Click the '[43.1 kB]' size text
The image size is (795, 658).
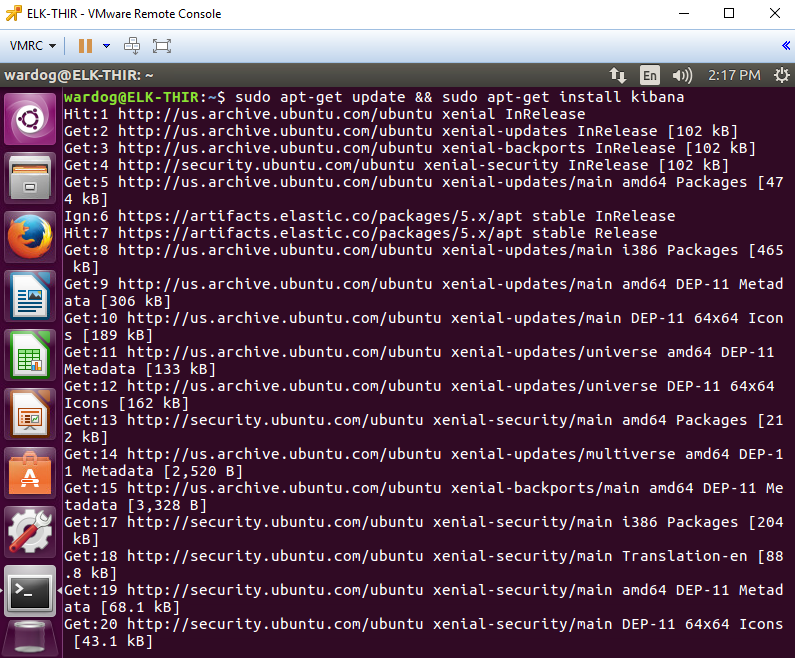click(x=113, y=641)
